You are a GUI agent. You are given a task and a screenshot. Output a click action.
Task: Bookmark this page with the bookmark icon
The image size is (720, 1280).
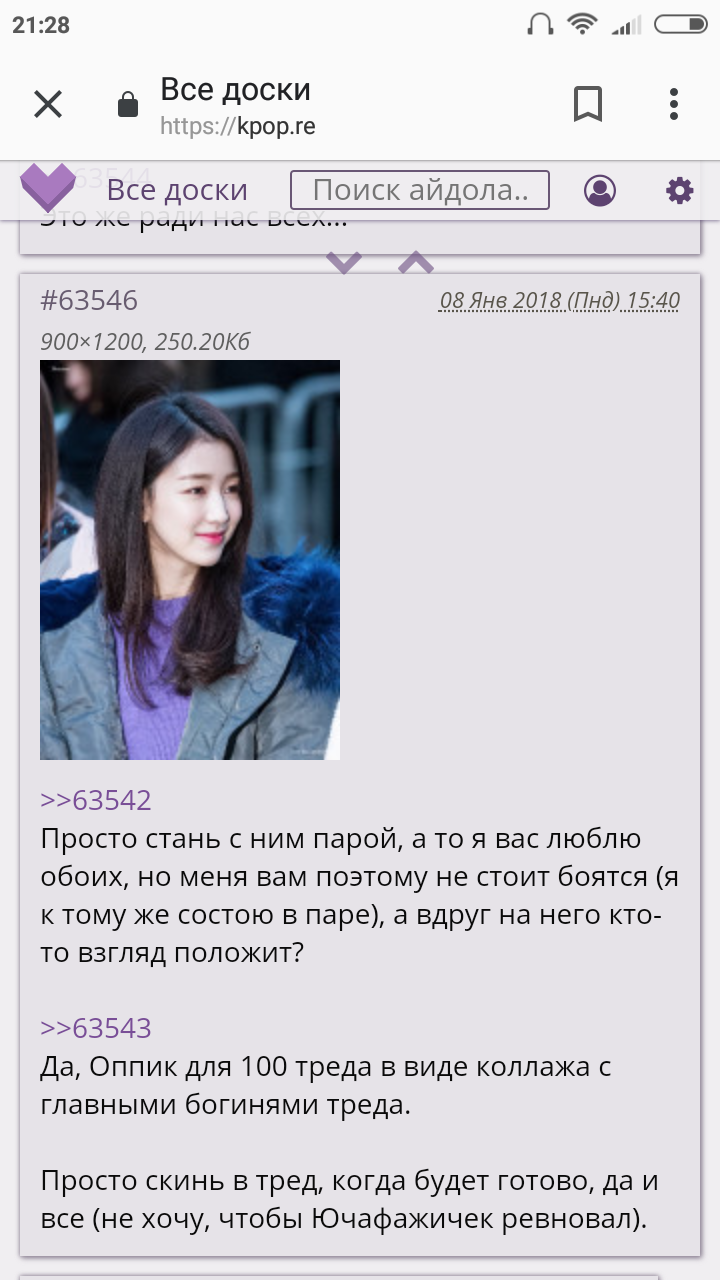click(x=588, y=104)
